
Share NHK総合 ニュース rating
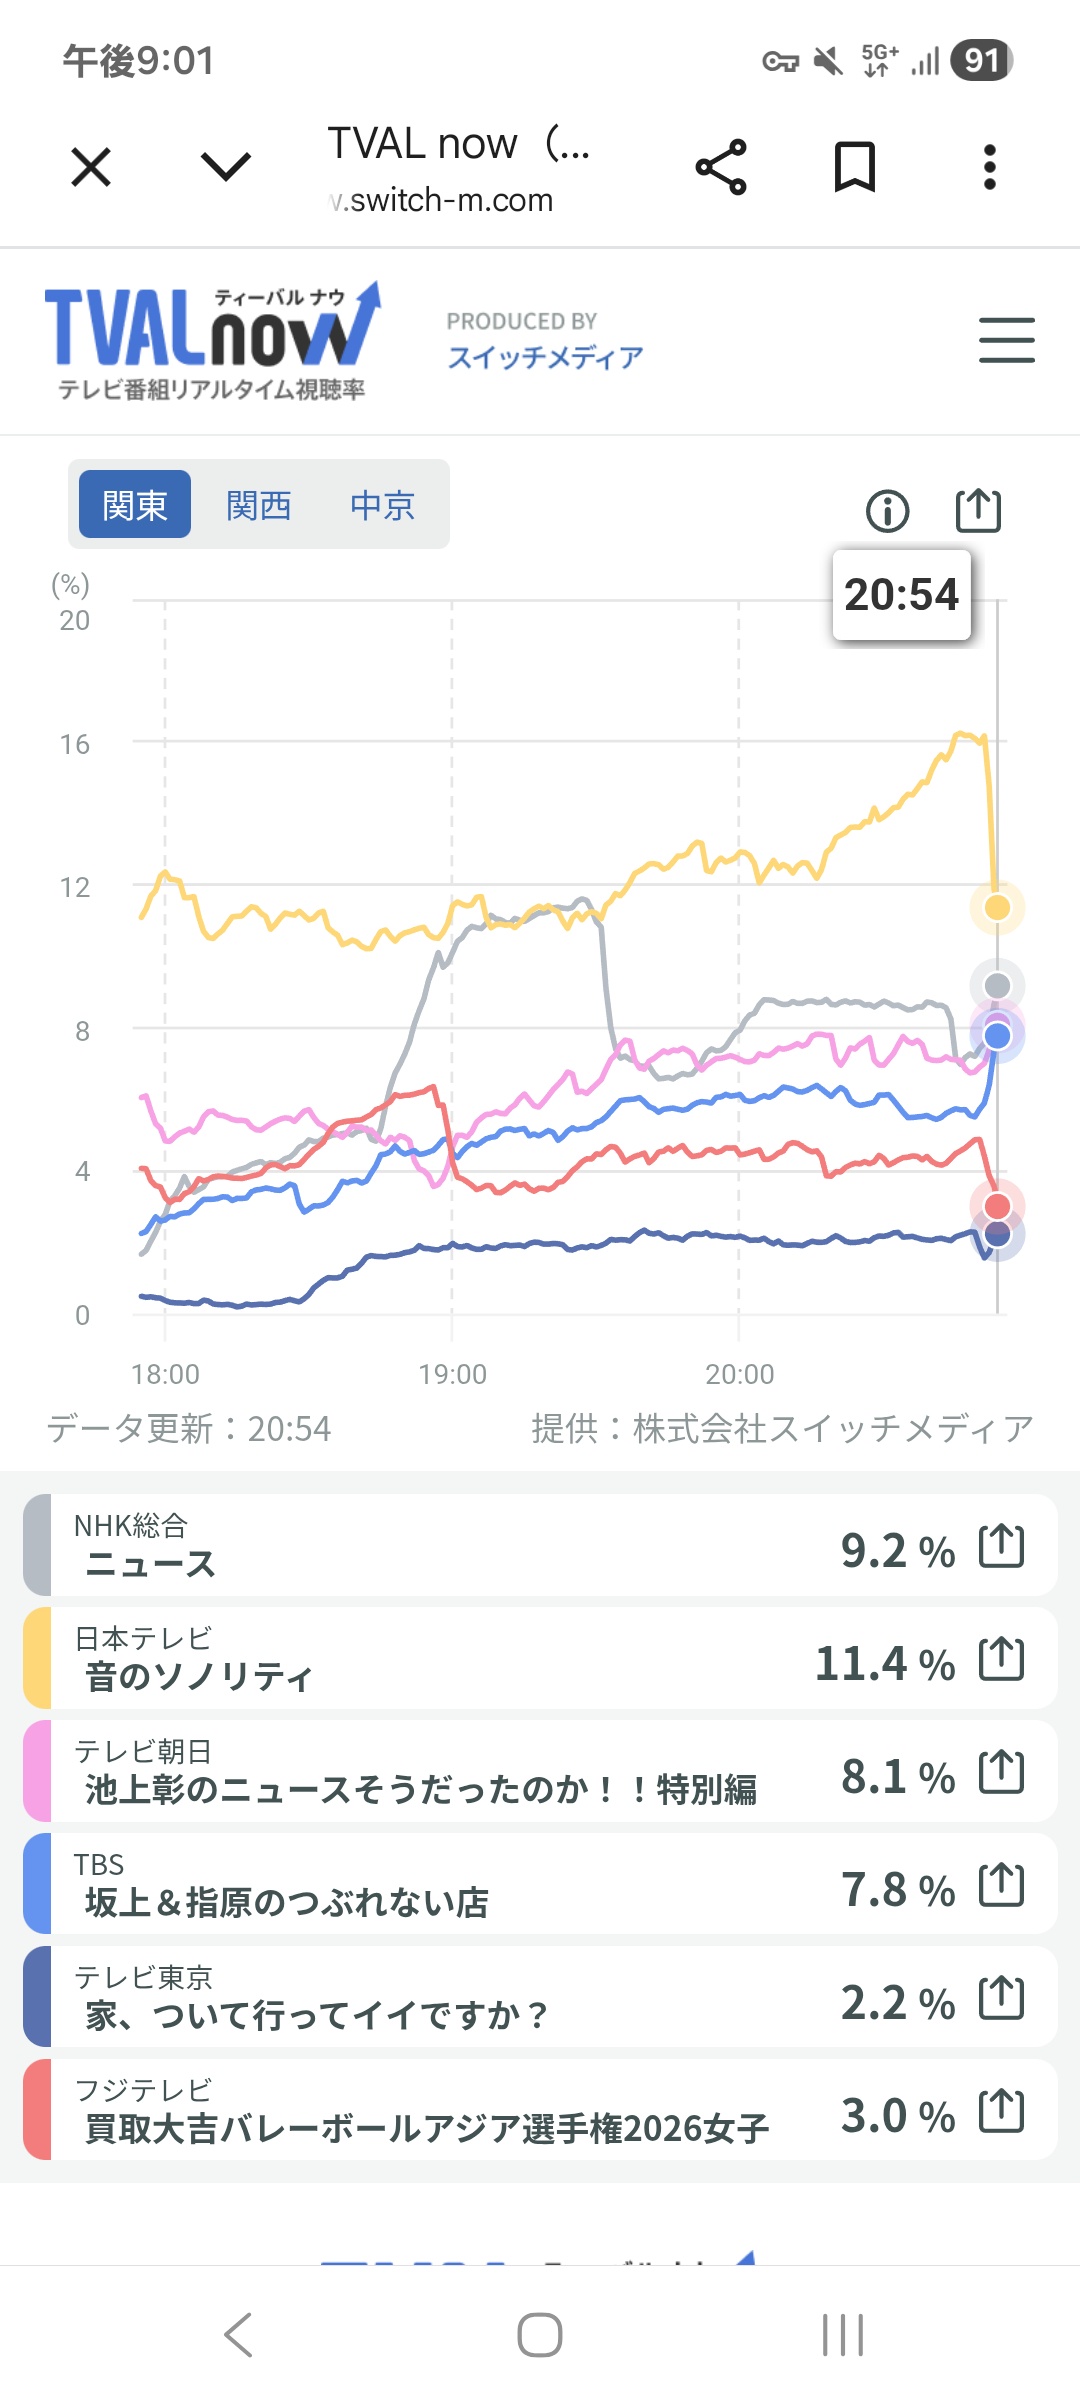click(x=1001, y=1546)
